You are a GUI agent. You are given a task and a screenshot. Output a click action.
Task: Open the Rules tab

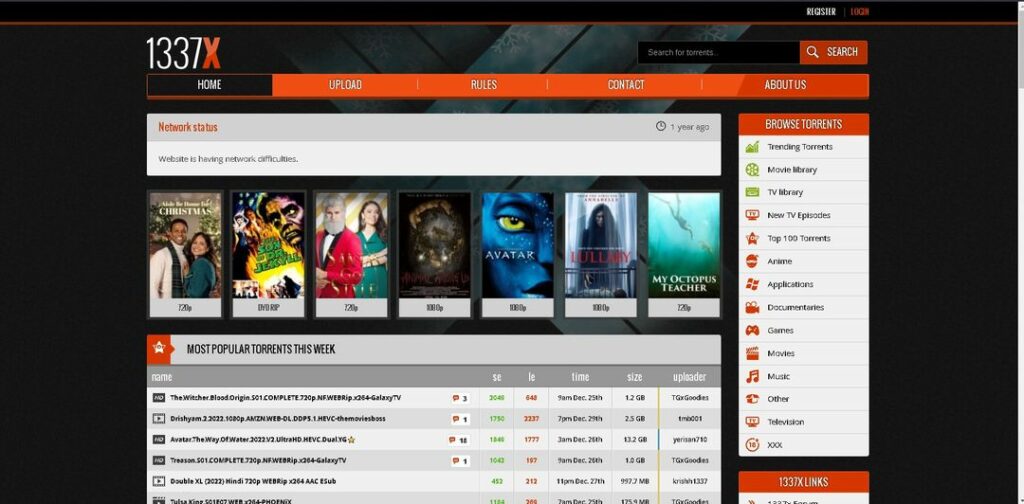pos(483,85)
